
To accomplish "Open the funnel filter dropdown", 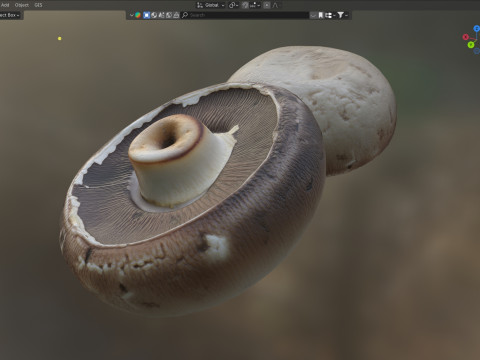I will click(343, 15).
